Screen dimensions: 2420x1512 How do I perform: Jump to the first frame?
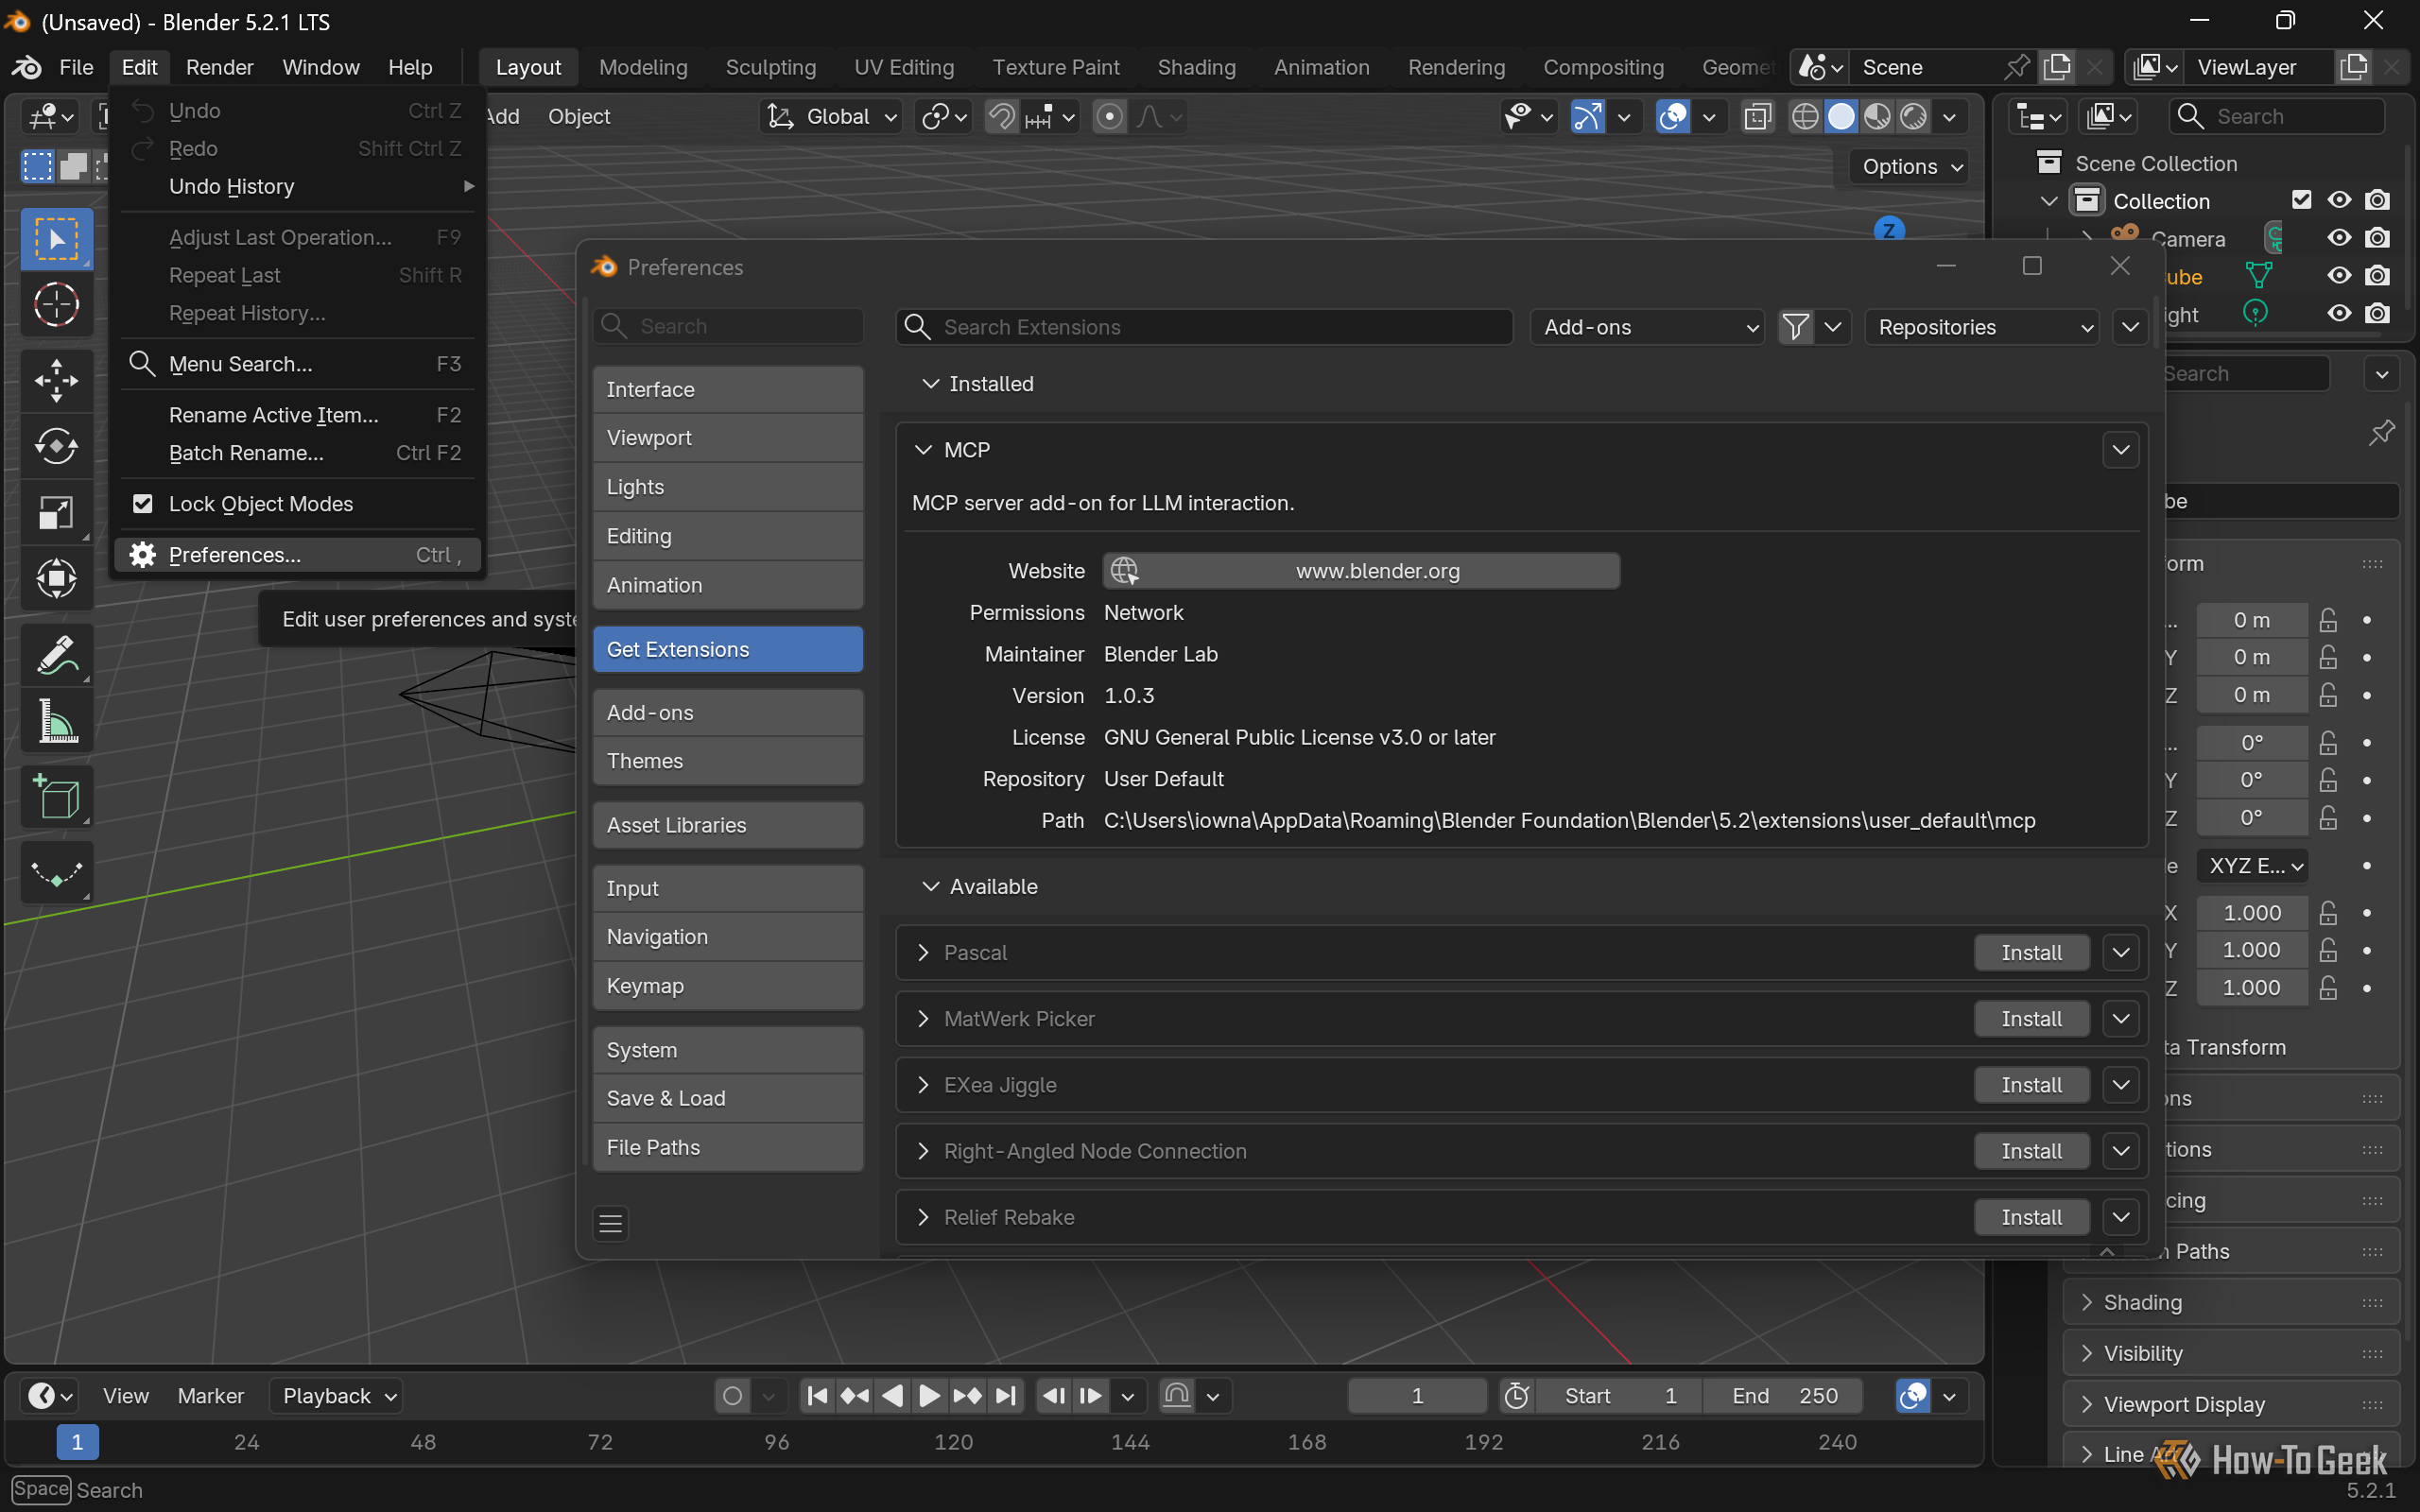(x=817, y=1396)
